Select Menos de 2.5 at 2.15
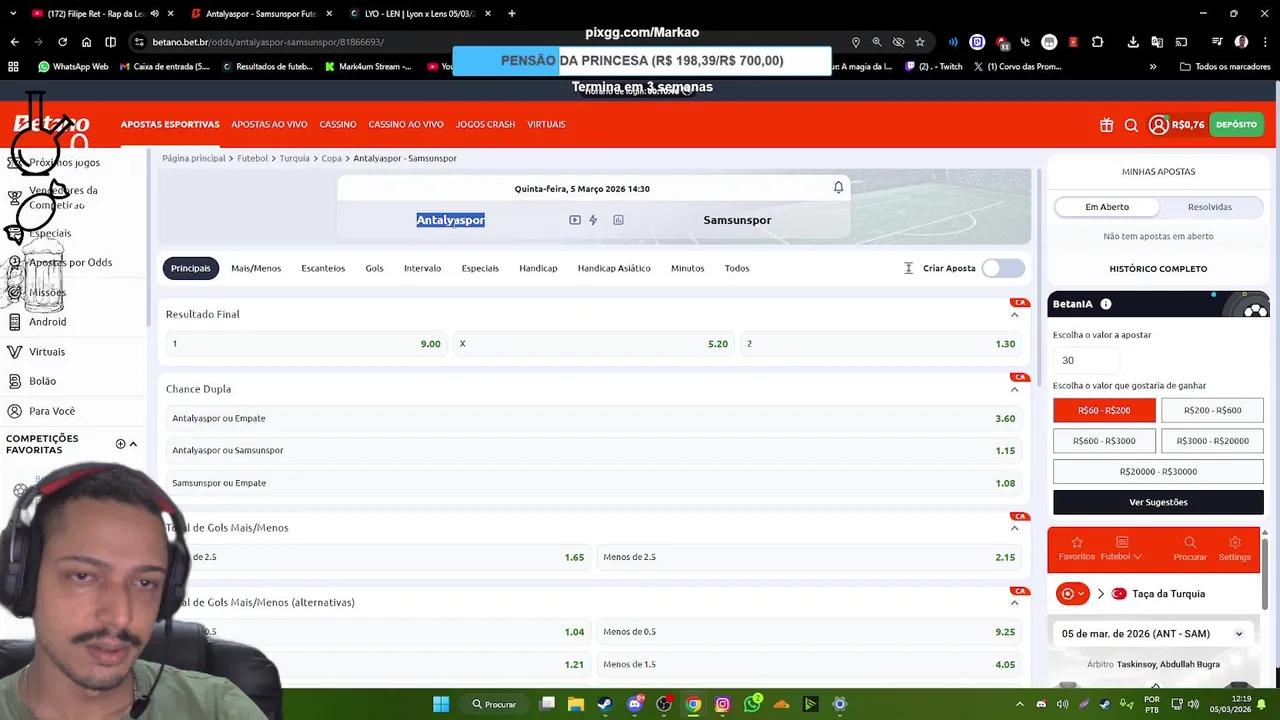1280x720 pixels. 809,557
